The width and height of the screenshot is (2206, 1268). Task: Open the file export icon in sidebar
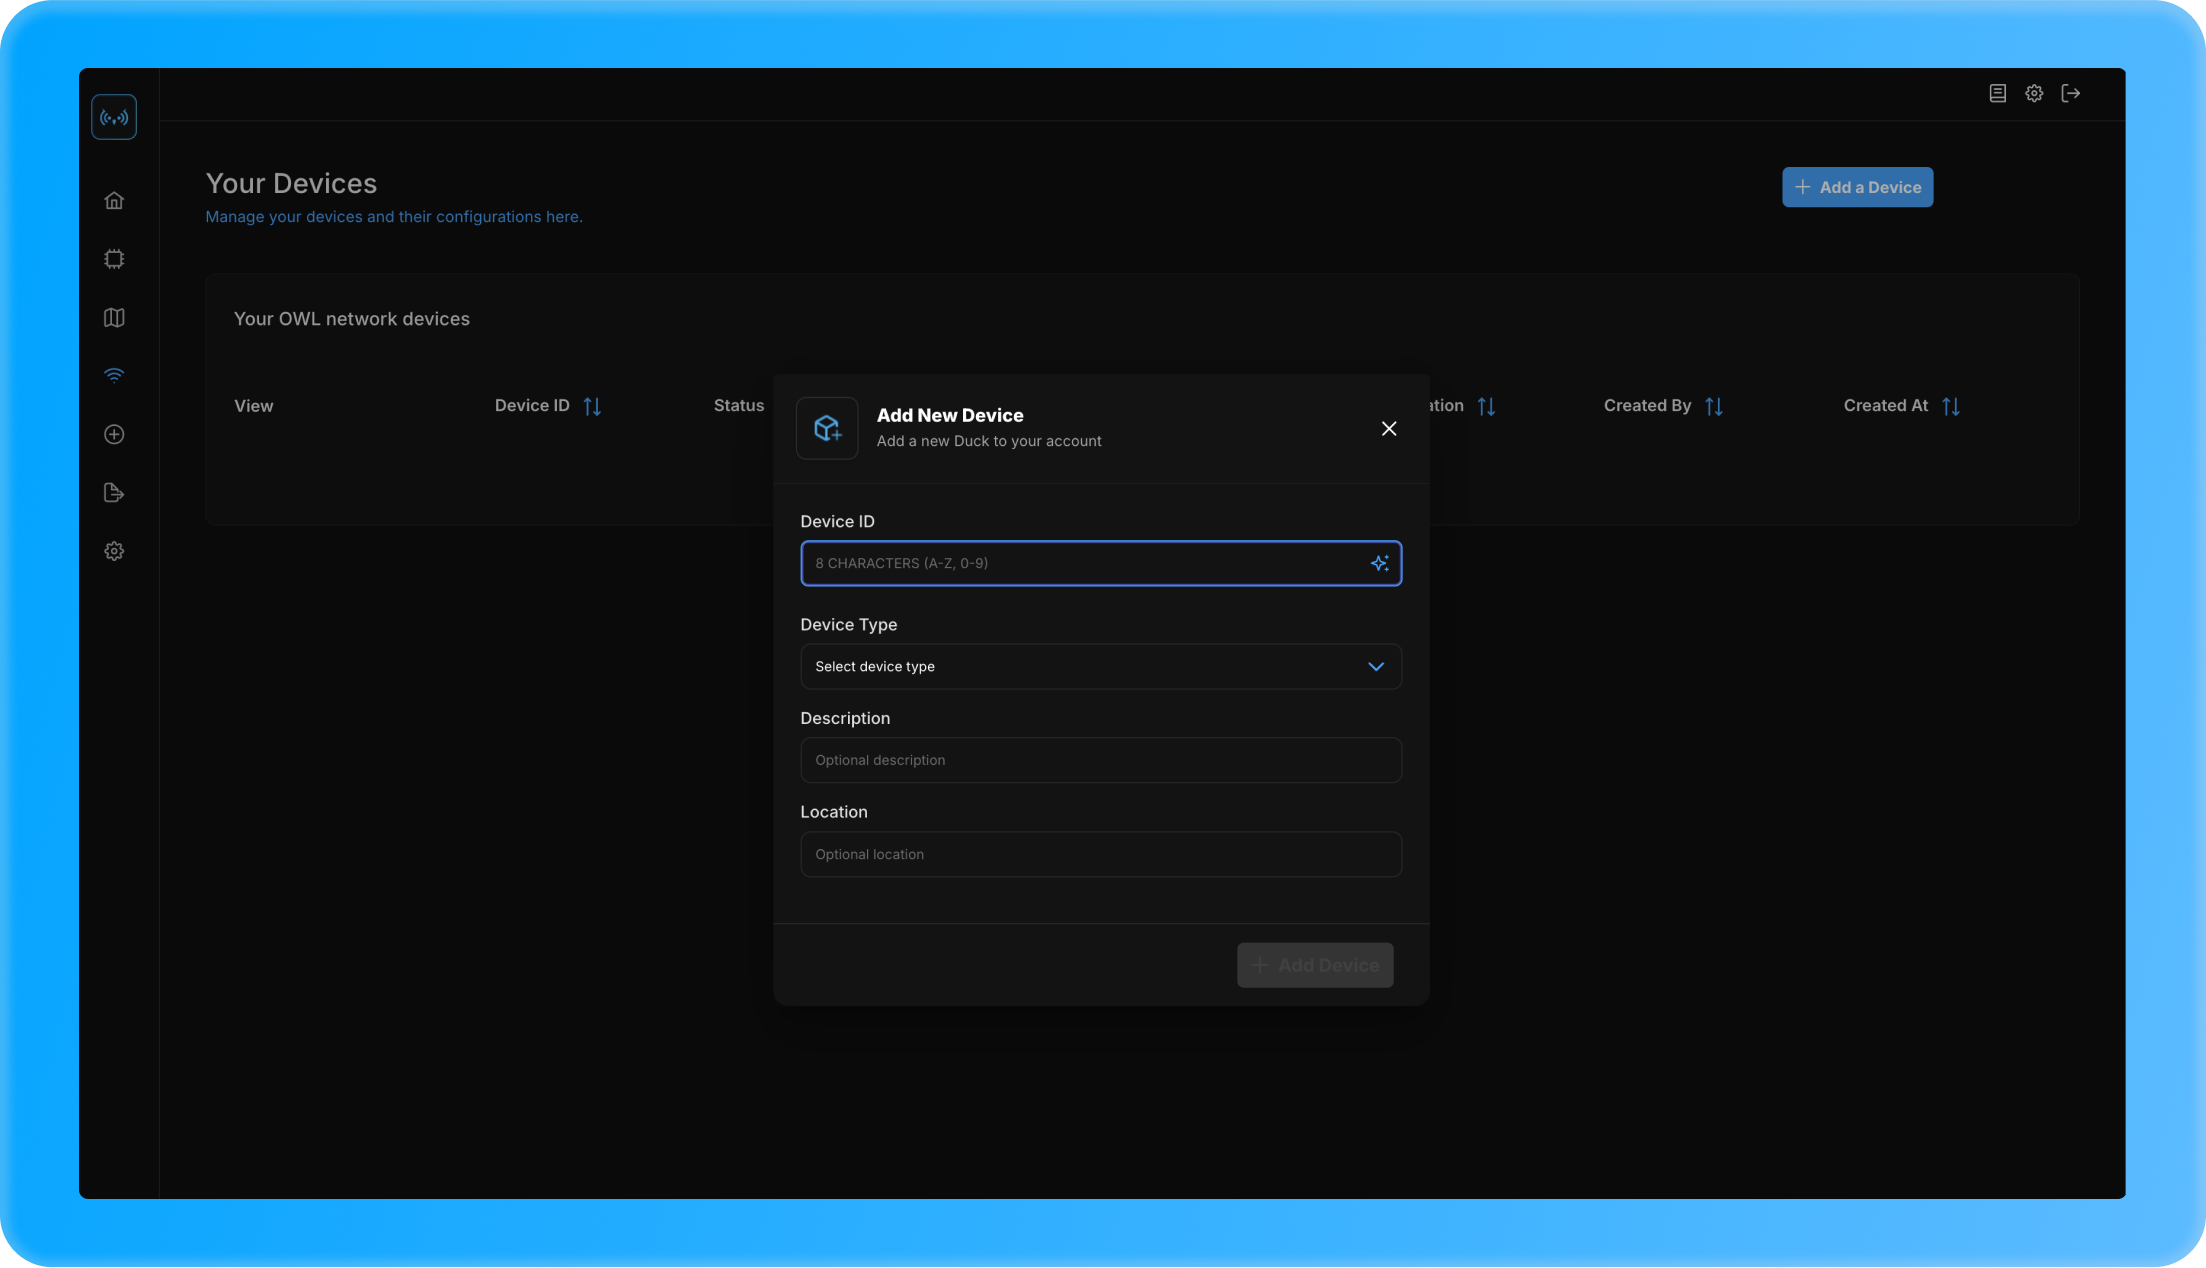114,493
